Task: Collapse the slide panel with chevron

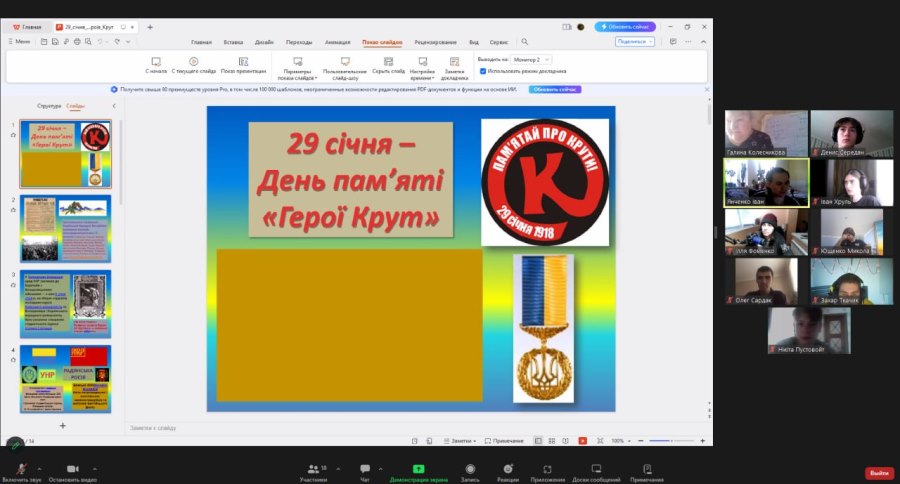Action: pyautogui.click(x=114, y=106)
